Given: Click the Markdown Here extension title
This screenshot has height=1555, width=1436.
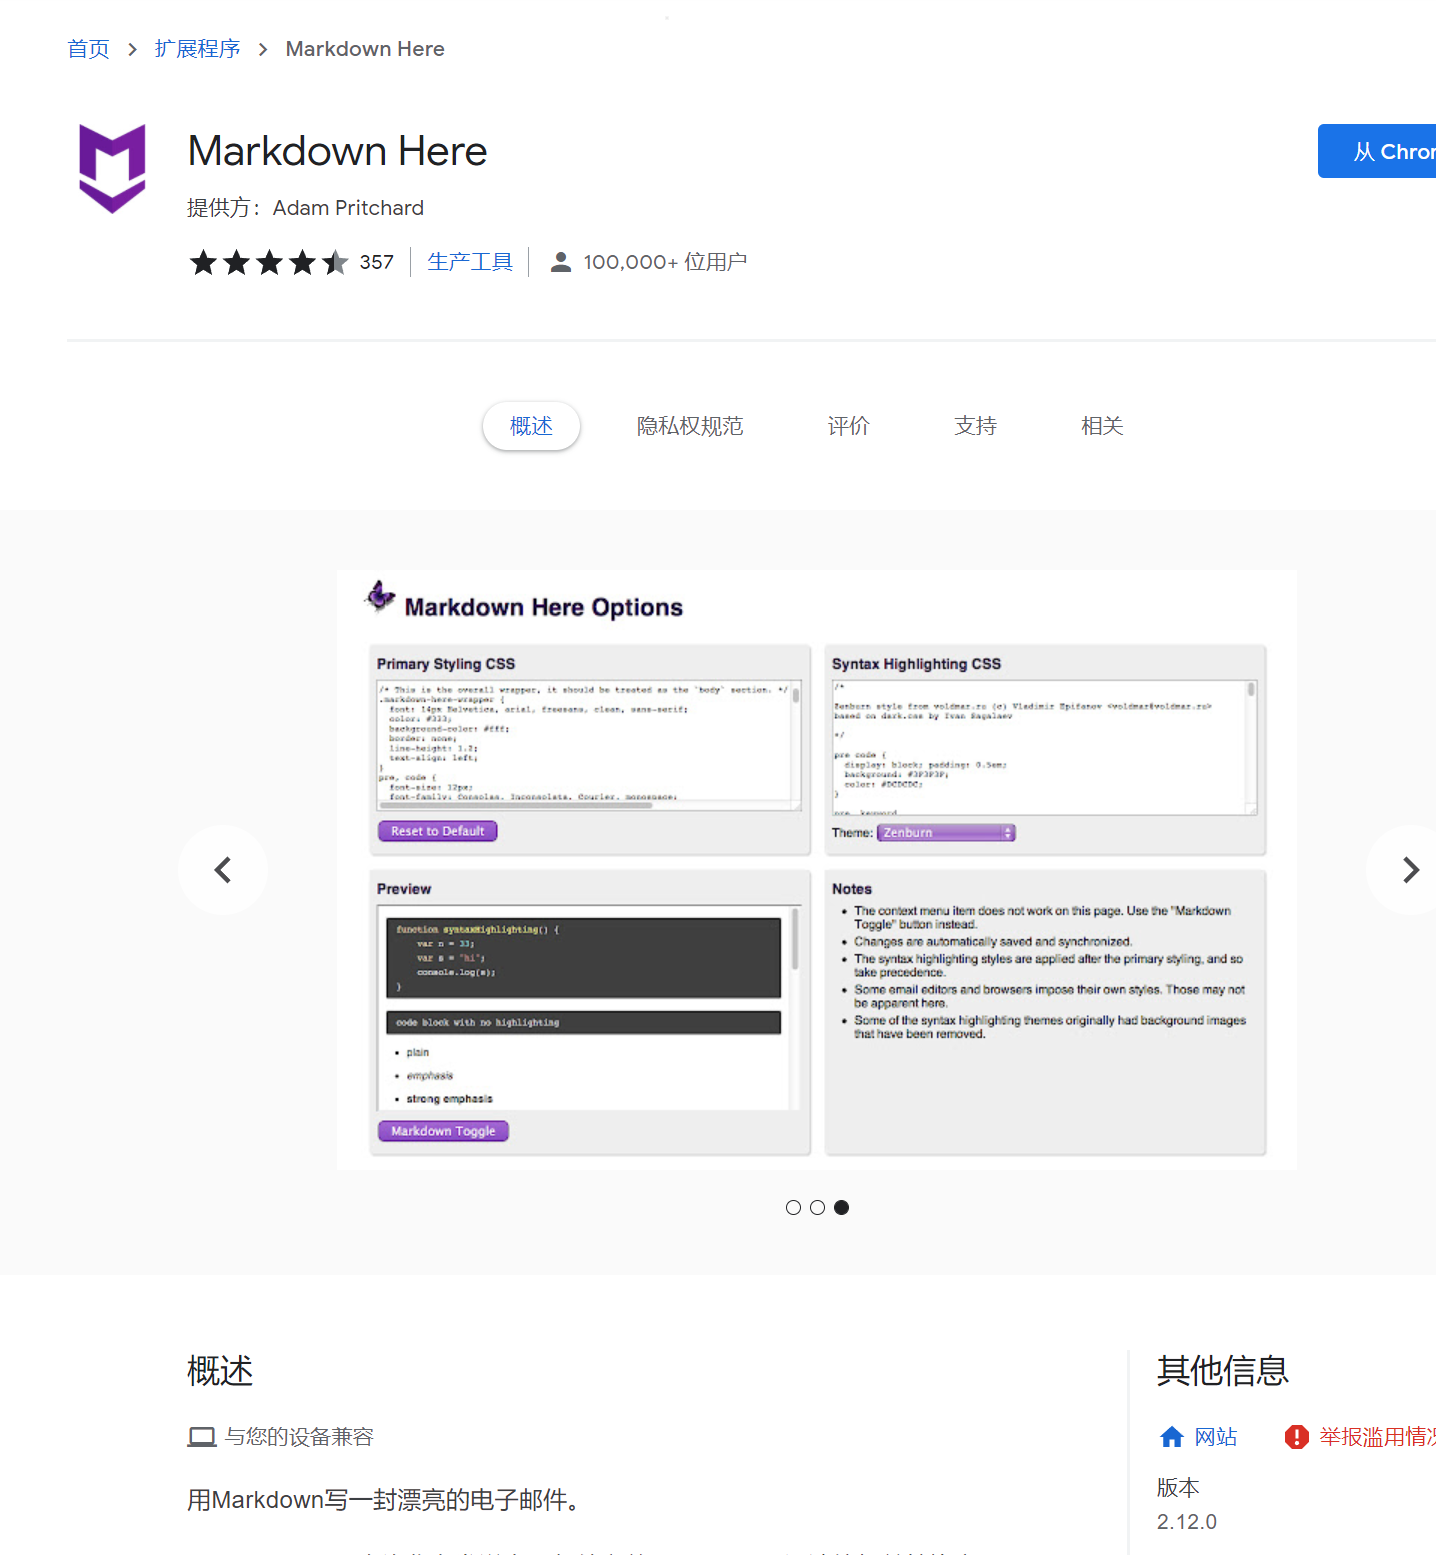Looking at the screenshot, I should (x=337, y=151).
